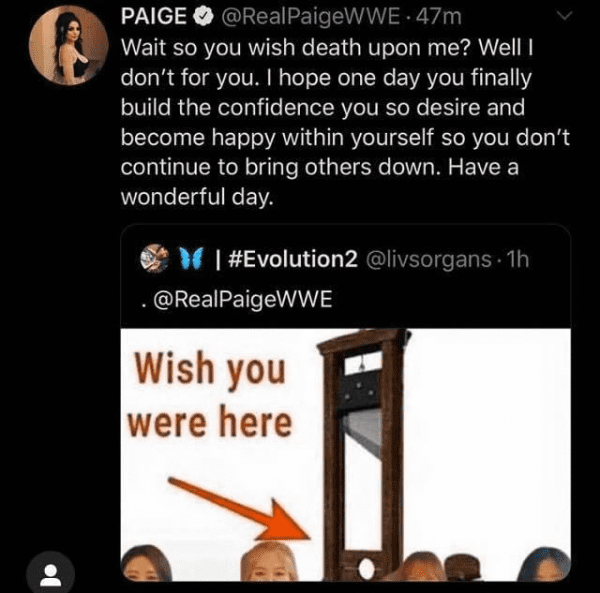600x593 pixels.
Task: Open Paige's profile picture avatar
Action: click(x=63, y=48)
